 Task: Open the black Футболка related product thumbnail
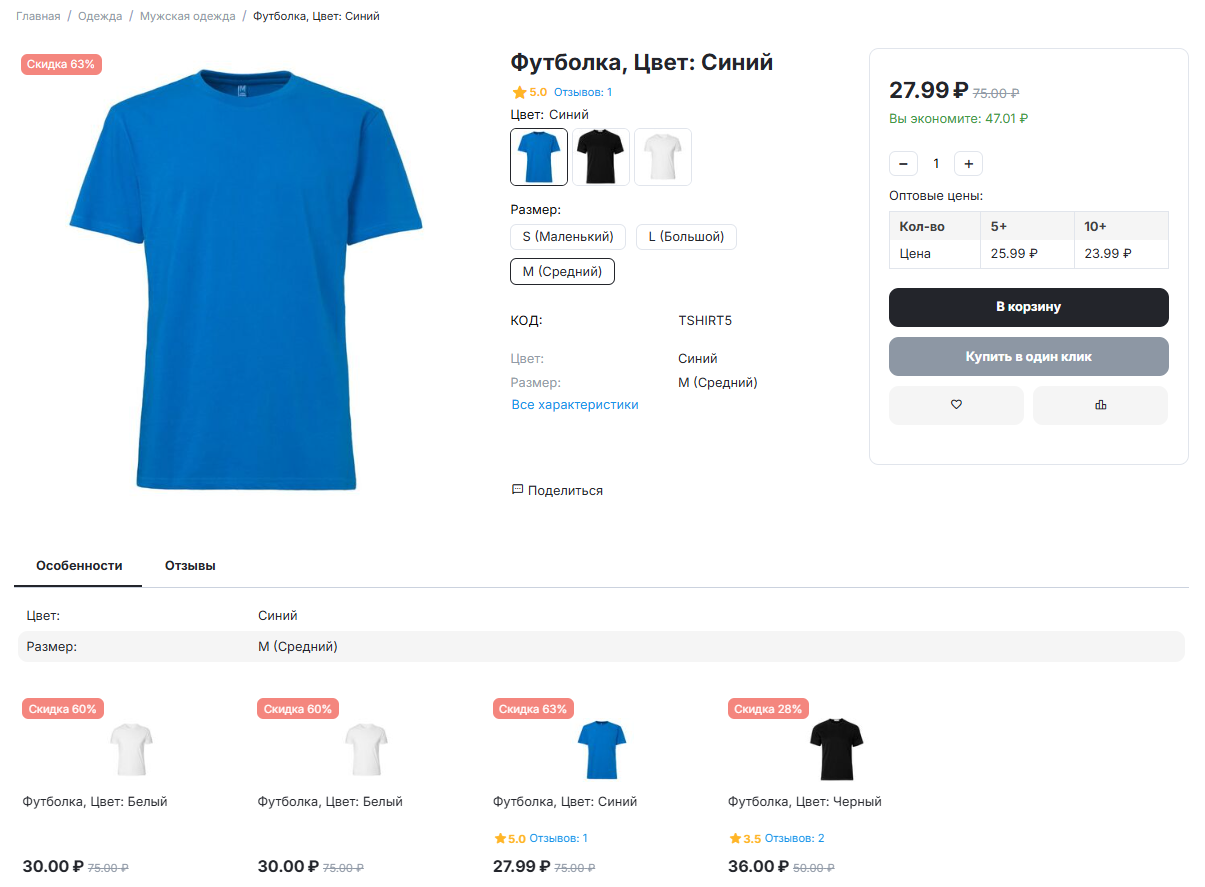(x=836, y=749)
